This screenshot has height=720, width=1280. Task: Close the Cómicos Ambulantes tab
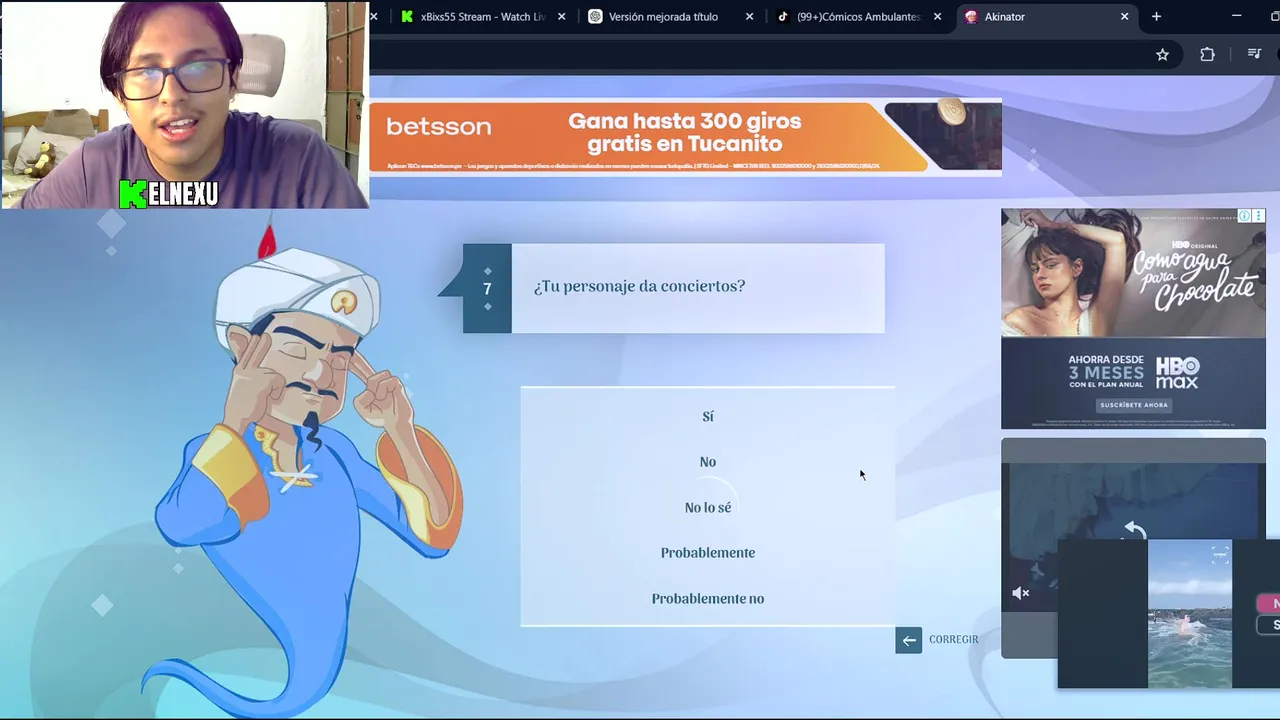937,17
